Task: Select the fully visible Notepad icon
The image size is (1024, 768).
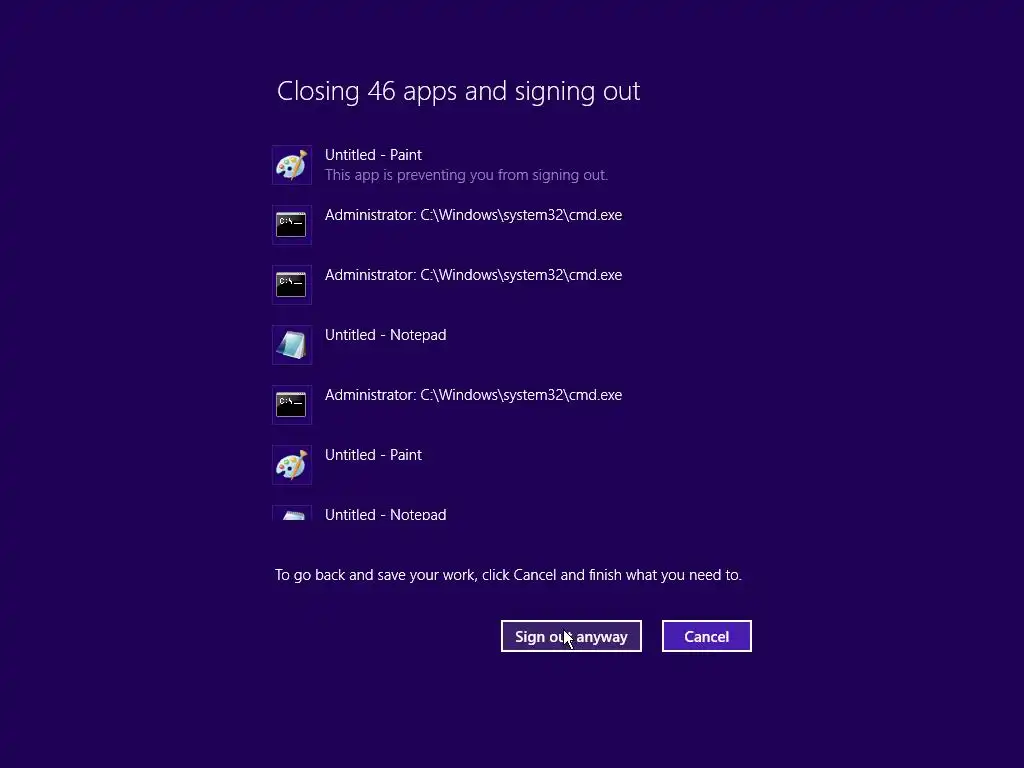Action: coord(291,345)
